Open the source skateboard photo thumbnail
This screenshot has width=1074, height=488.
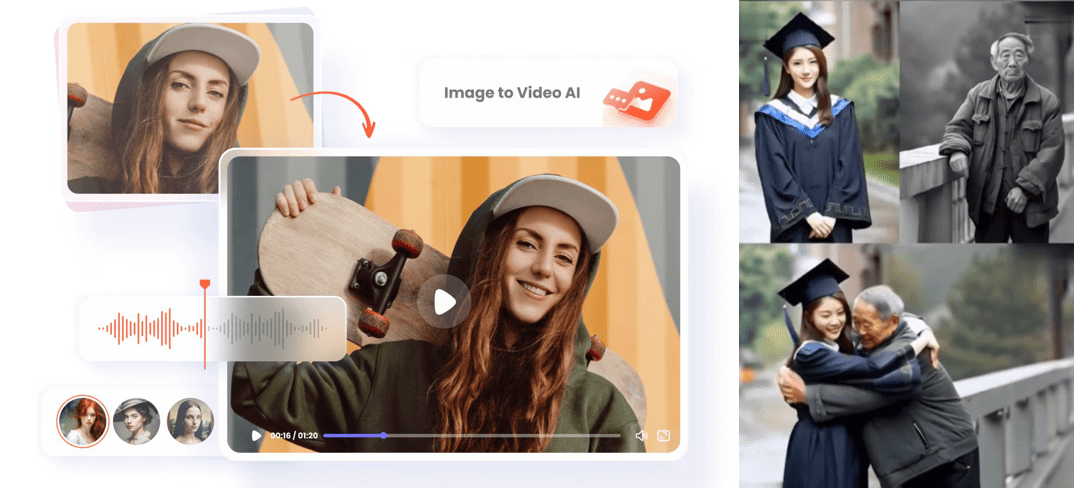[190, 107]
